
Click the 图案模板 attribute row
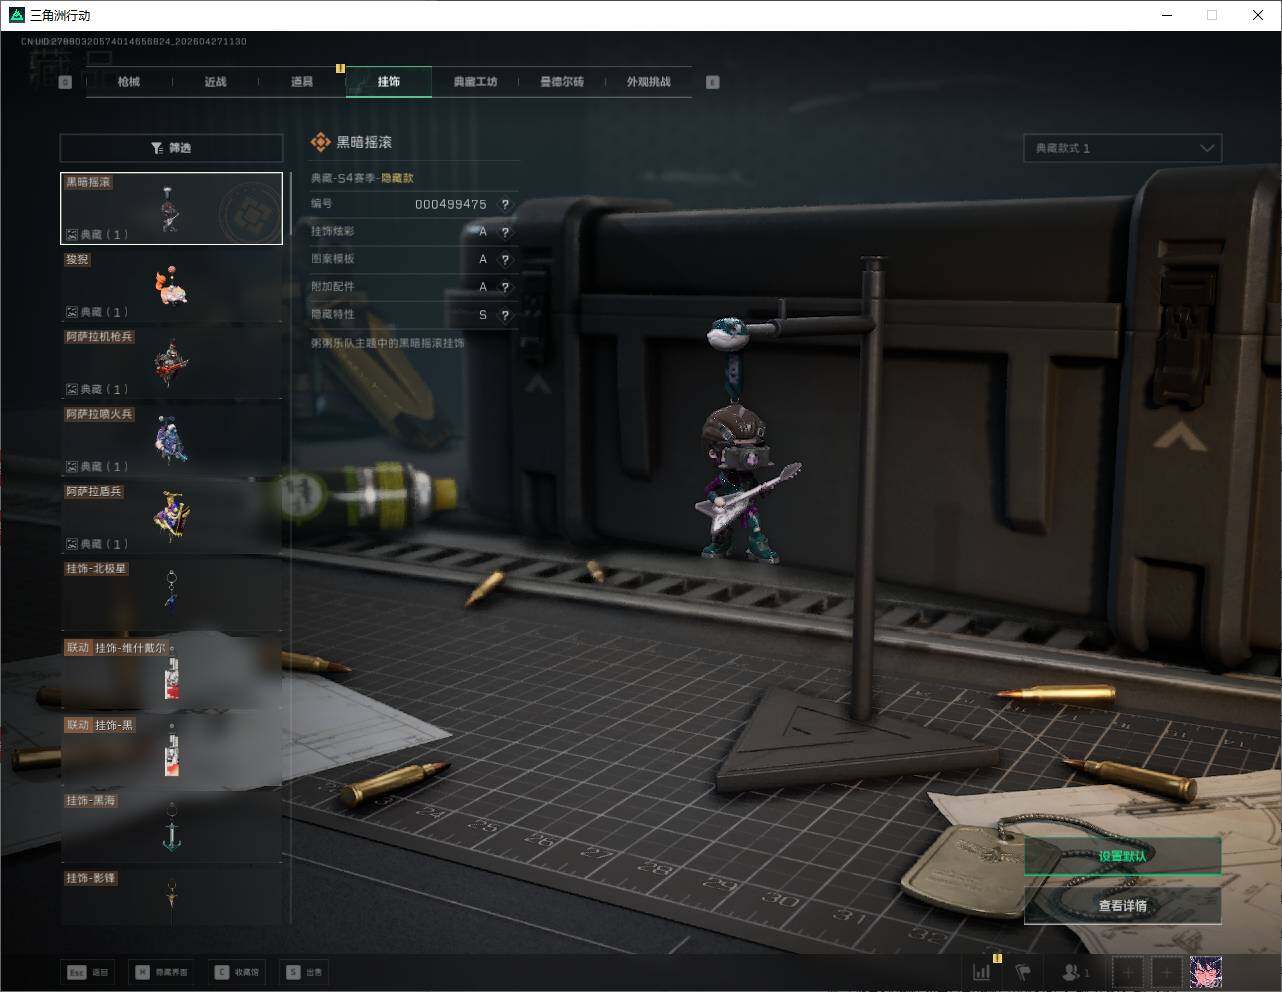[x=414, y=259]
